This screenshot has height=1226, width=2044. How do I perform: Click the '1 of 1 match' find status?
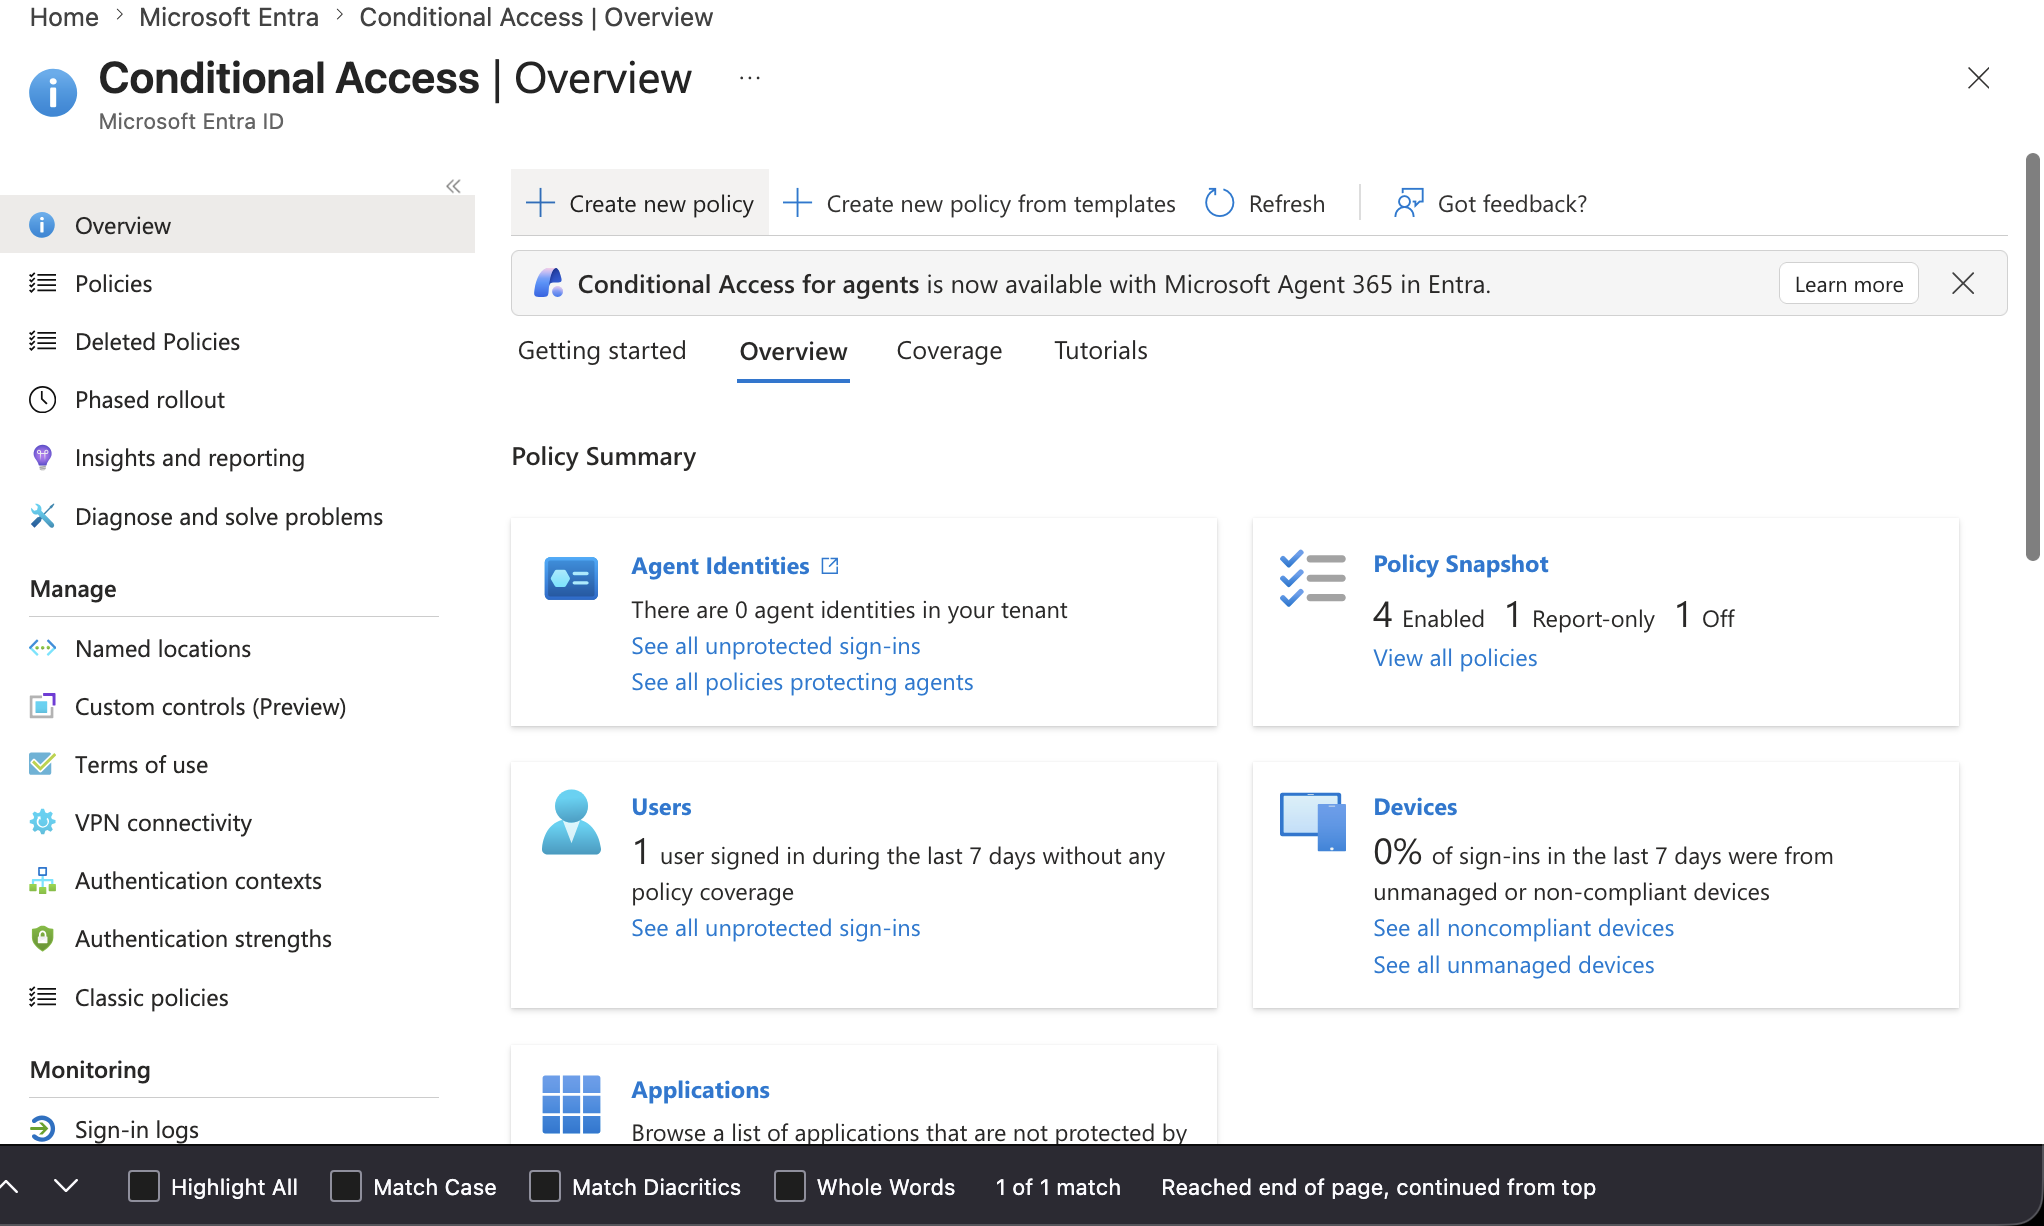point(1058,1187)
